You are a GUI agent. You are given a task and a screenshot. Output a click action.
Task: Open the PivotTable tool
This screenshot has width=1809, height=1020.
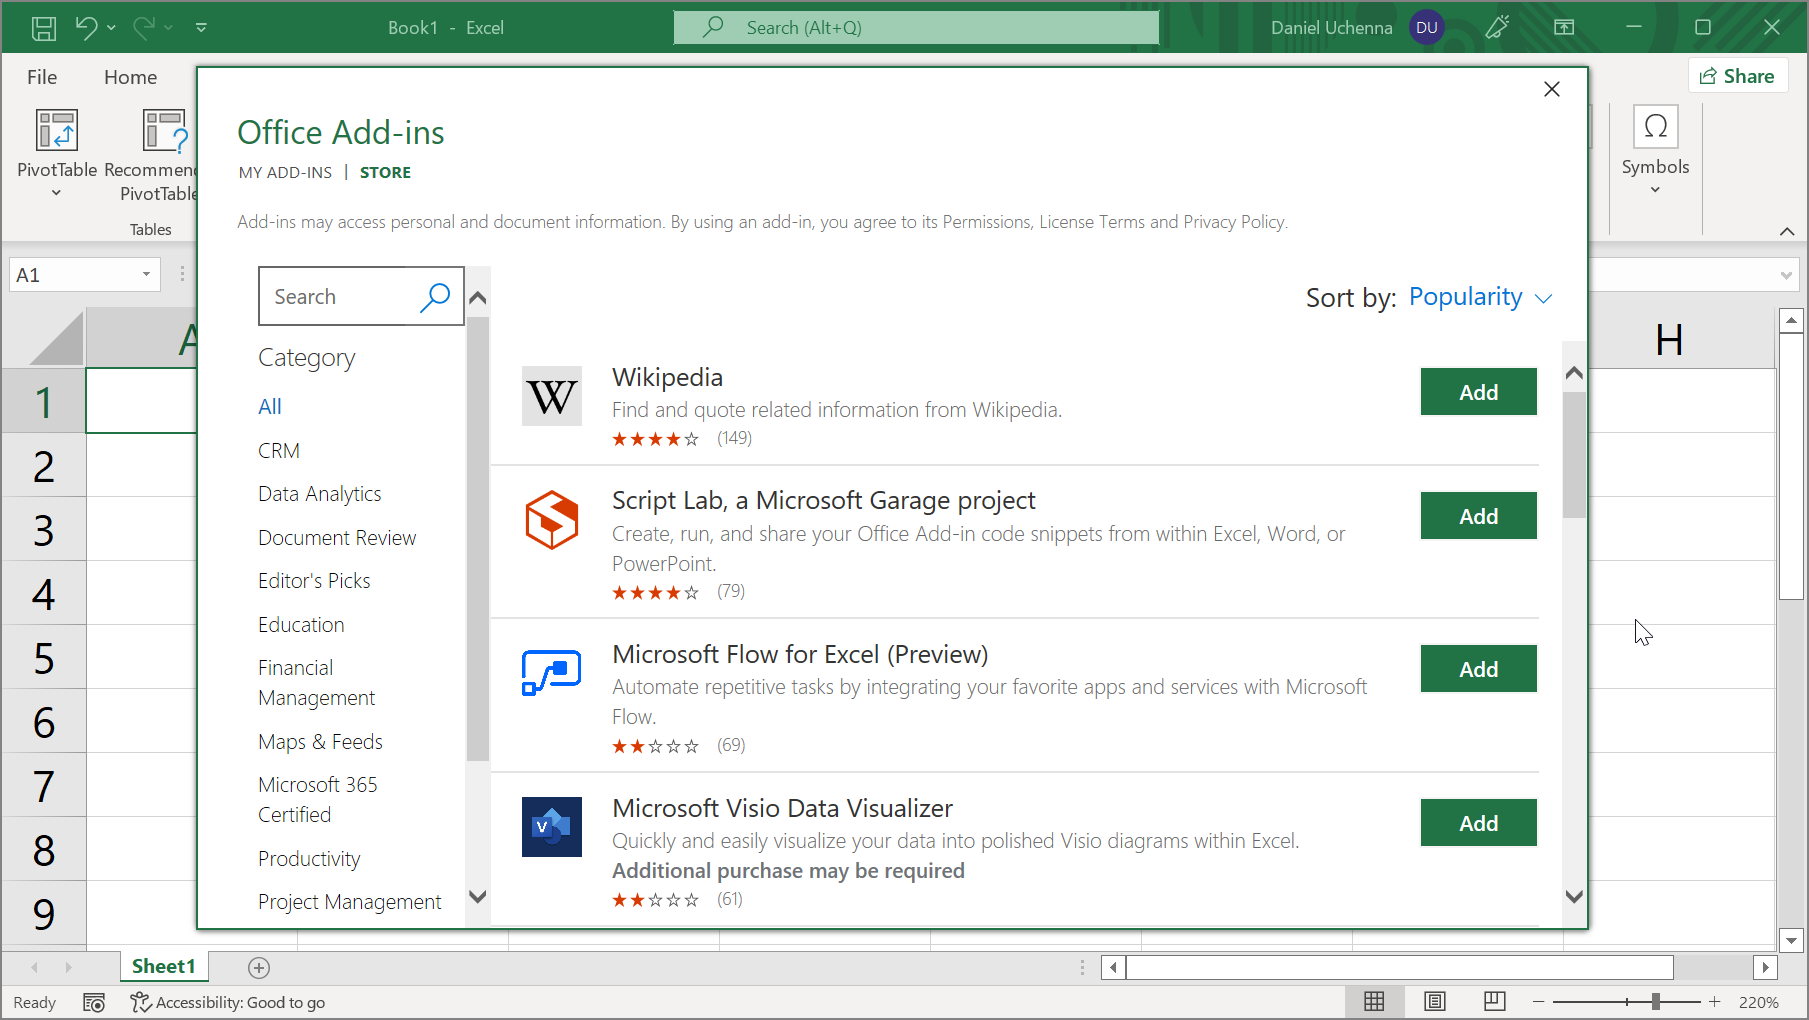[57, 150]
